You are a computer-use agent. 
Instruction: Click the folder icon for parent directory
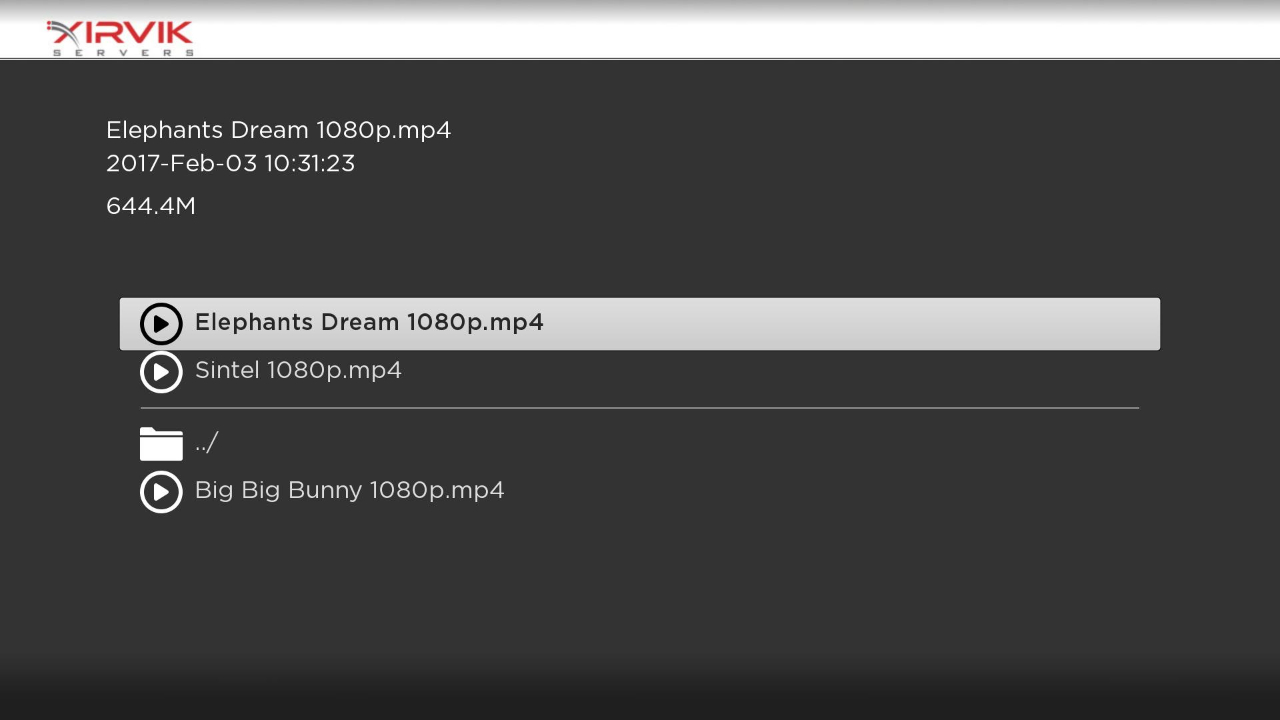tap(161, 443)
